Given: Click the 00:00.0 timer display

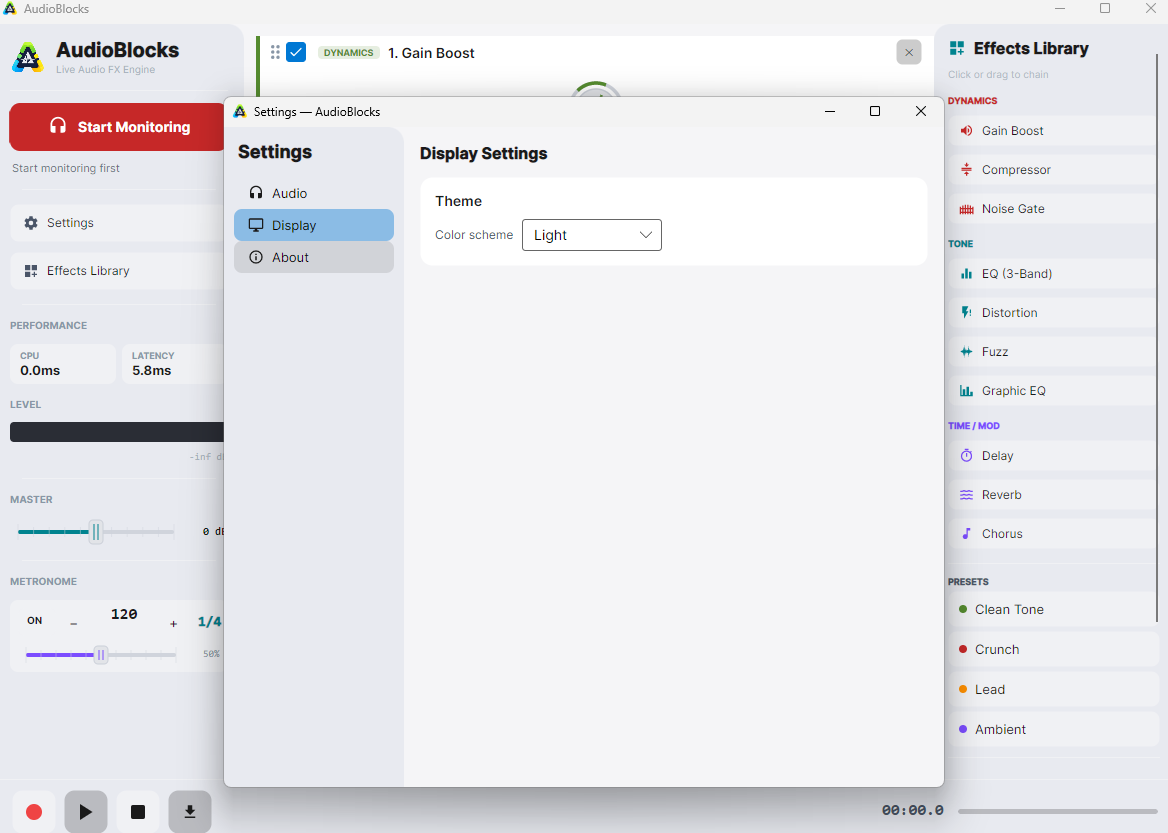Looking at the screenshot, I should point(912,810).
